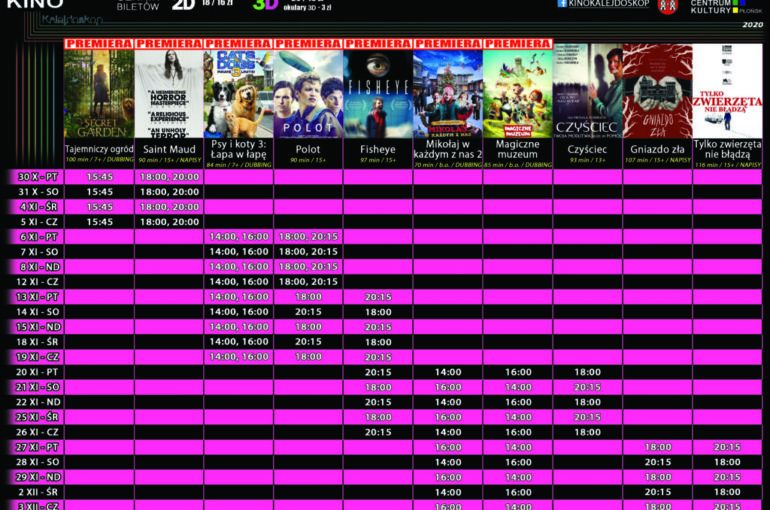This screenshot has height=510, width=770.
Task: Open the Cats & Dogs 3 poster
Action: (239, 94)
